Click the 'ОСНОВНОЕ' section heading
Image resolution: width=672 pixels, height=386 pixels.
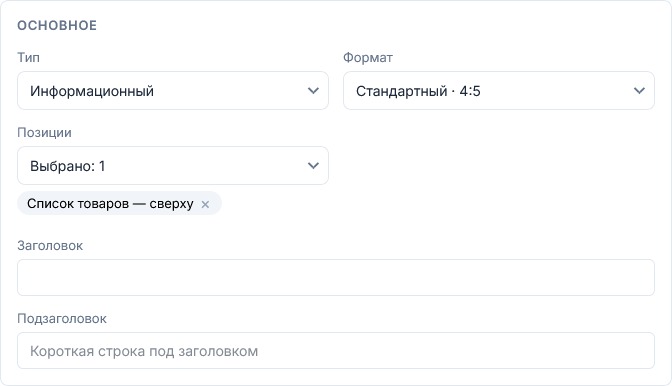pyautogui.click(x=57, y=25)
